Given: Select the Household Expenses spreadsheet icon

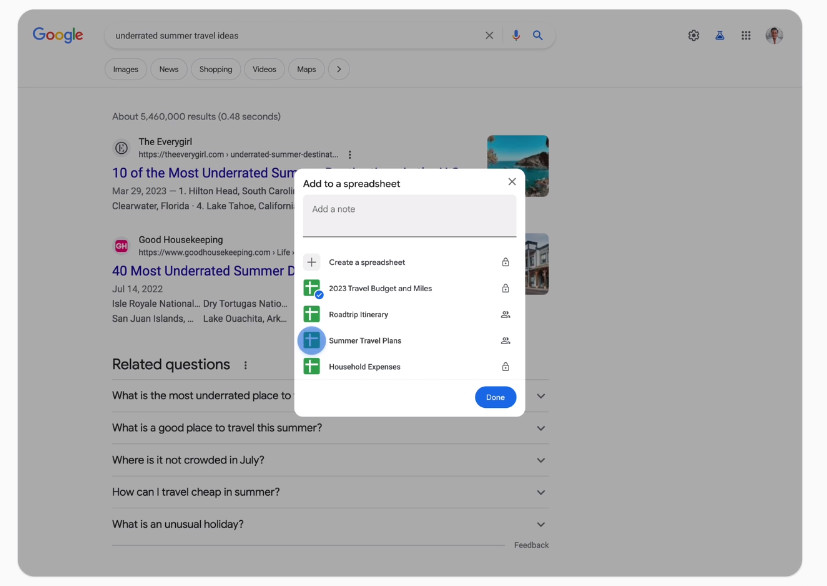Looking at the screenshot, I should click(311, 366).
